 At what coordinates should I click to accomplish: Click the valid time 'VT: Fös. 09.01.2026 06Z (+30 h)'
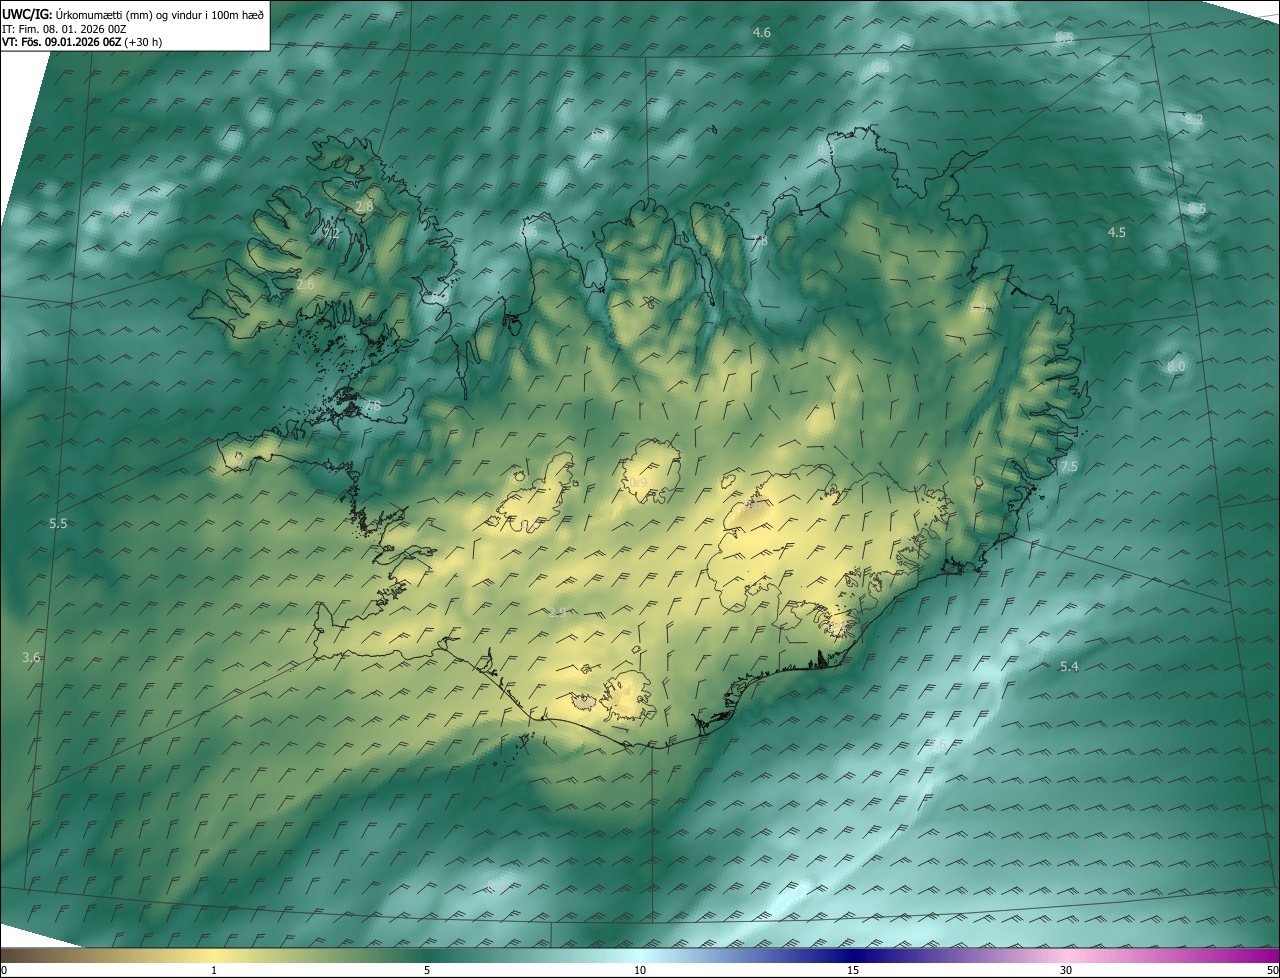point(82,42)
